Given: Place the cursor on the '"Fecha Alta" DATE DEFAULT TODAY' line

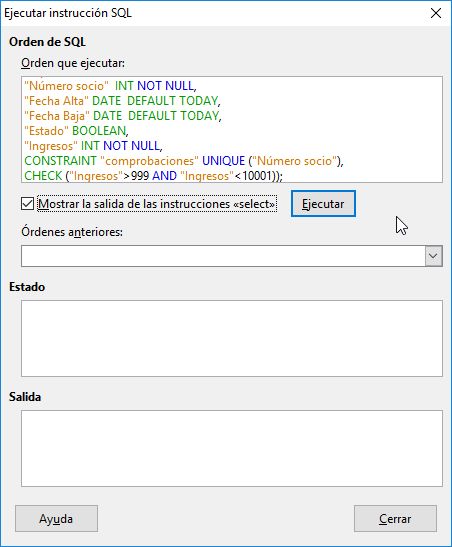Looking at the screenshot, I should (122, 101).
